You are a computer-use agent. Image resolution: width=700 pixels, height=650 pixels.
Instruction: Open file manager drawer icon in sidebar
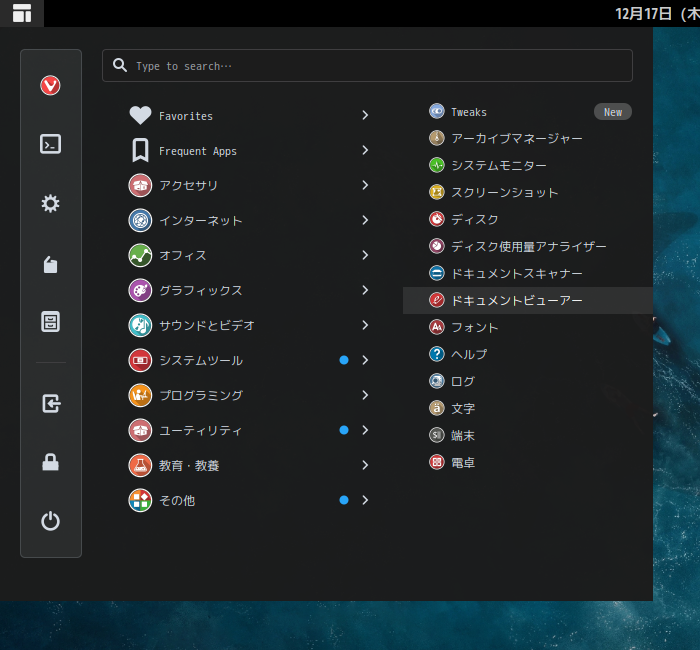tap(50, 321)
